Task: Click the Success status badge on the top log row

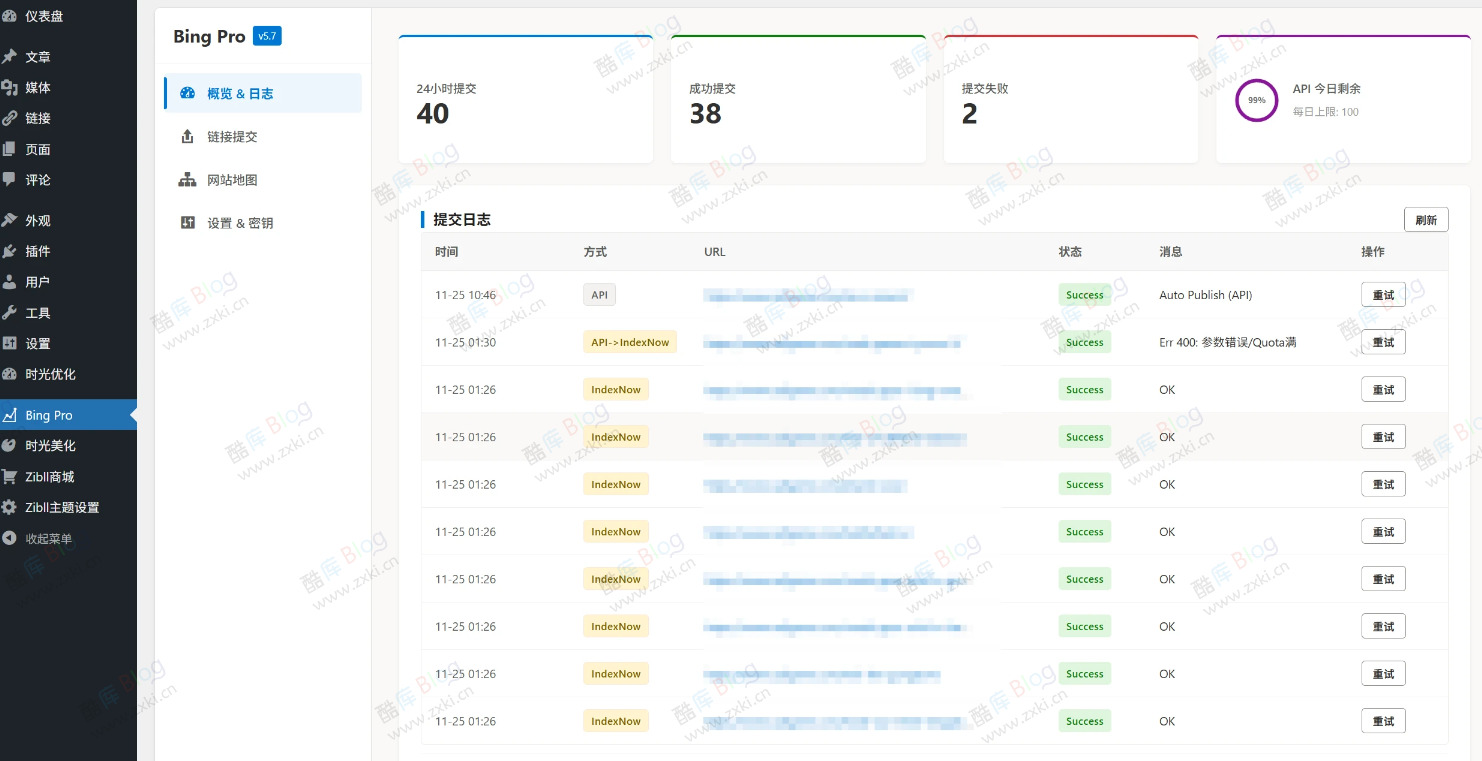Action: 1084,294
